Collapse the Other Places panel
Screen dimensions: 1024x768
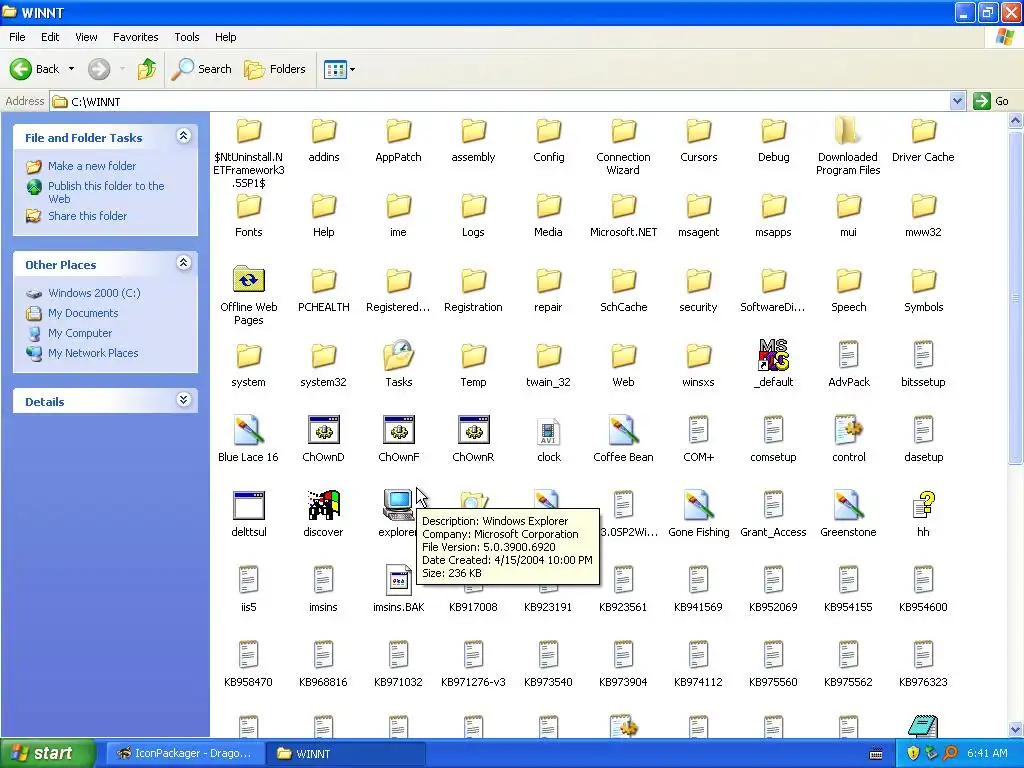[x=184, y=263]
